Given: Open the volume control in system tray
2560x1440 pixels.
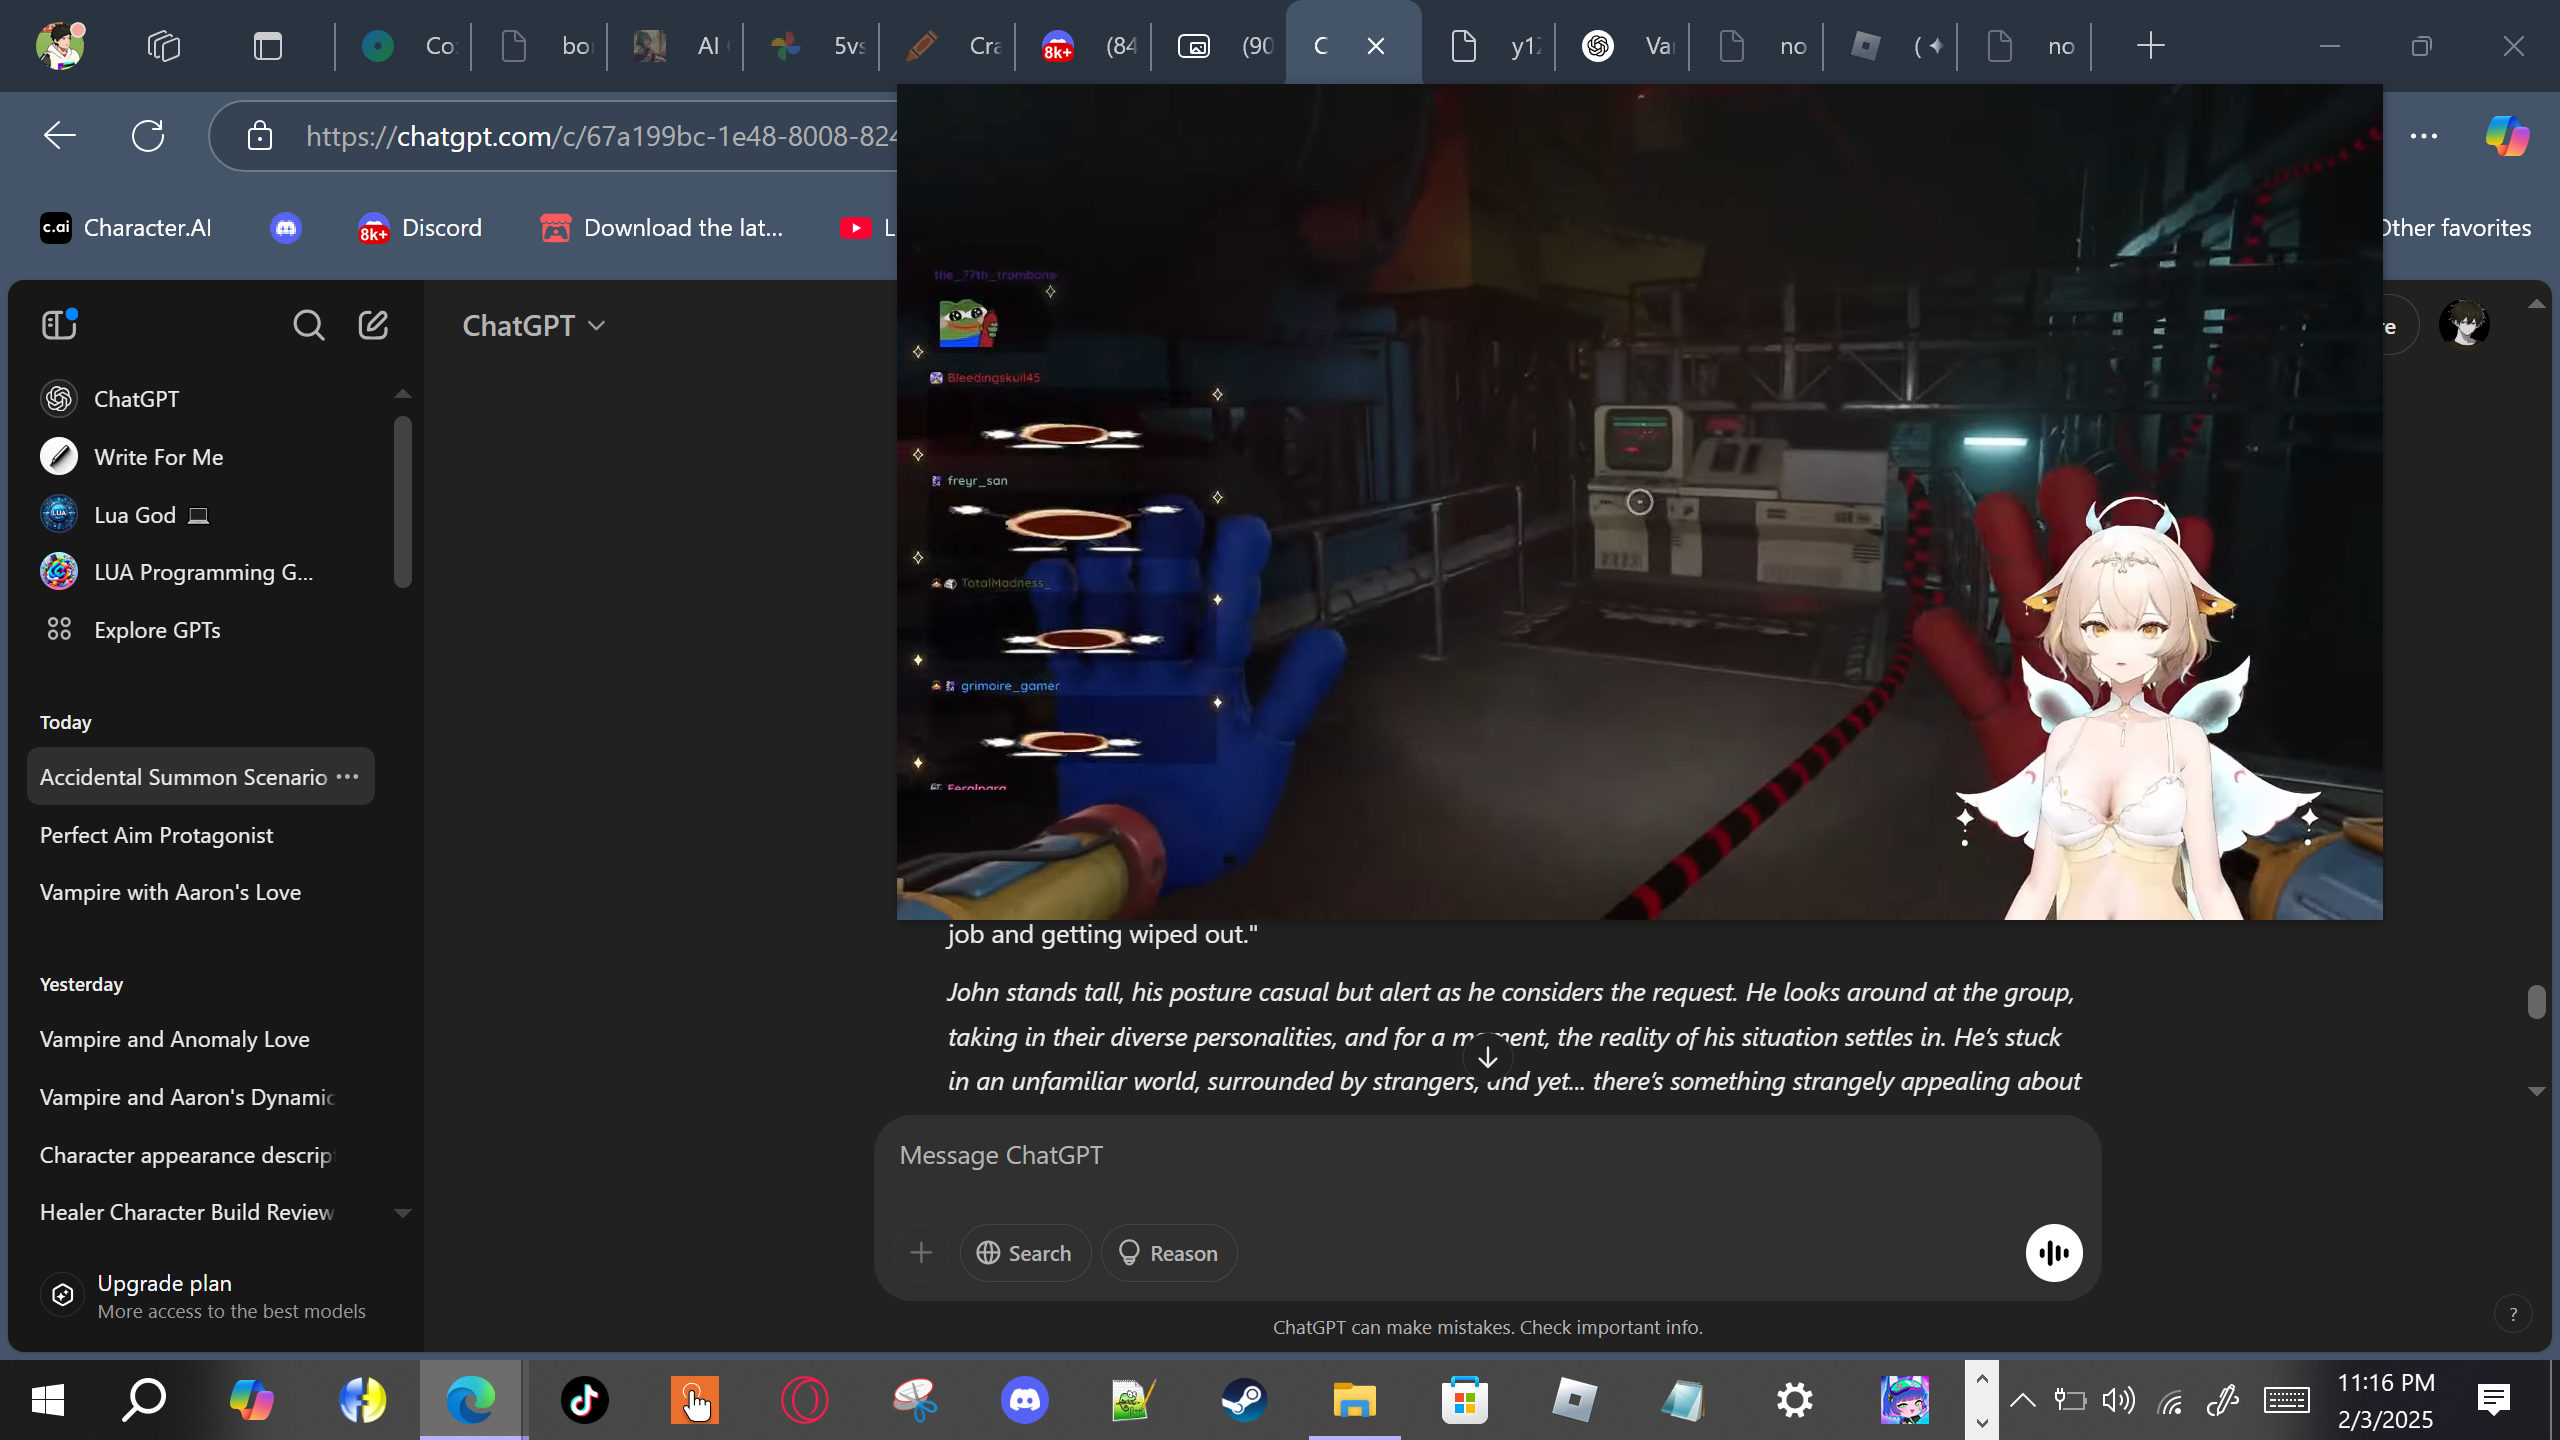Looking at the screenshot, I should (2118, 1400).
